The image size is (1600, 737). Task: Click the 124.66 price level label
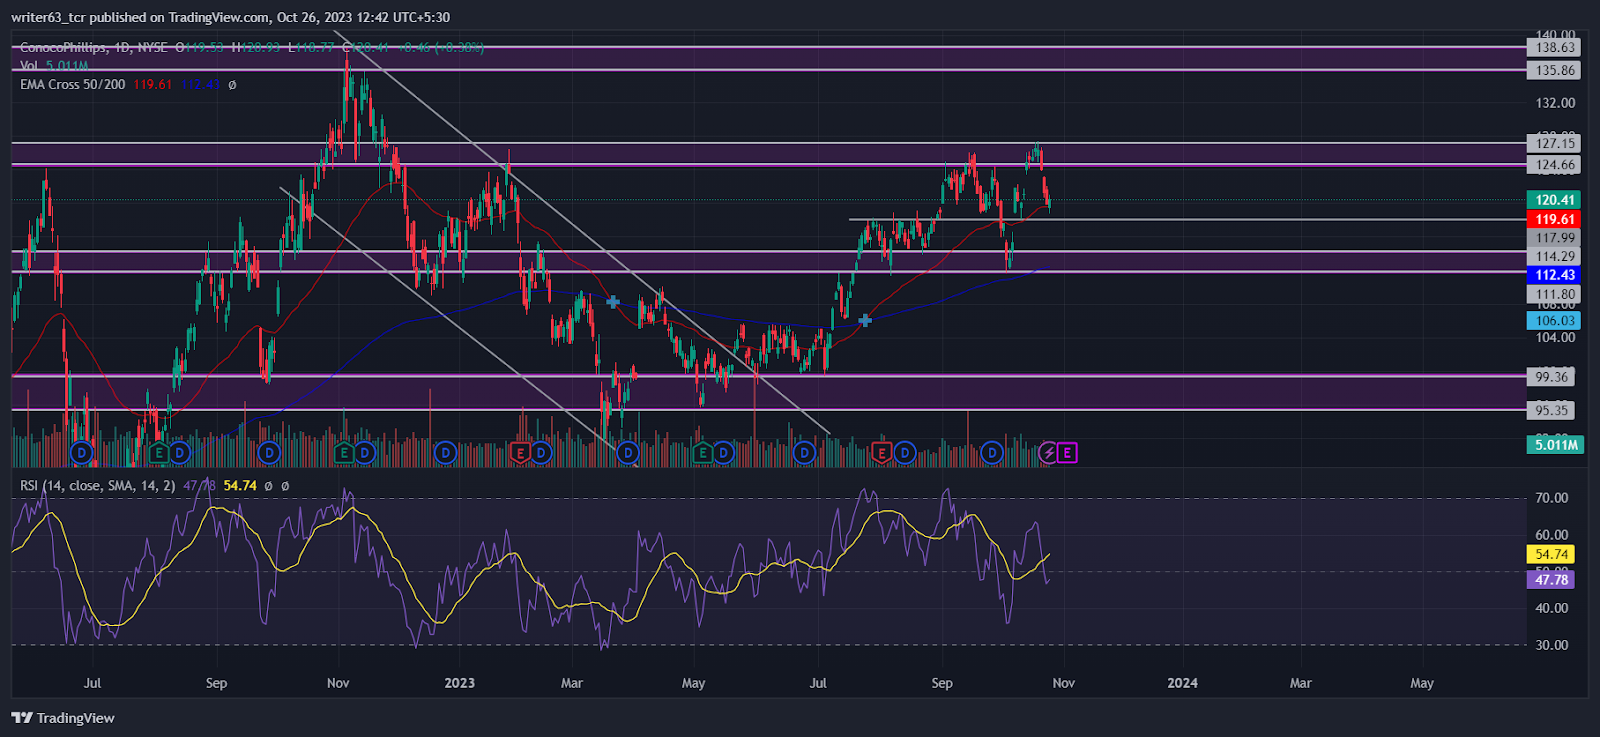coord(1555,165)
